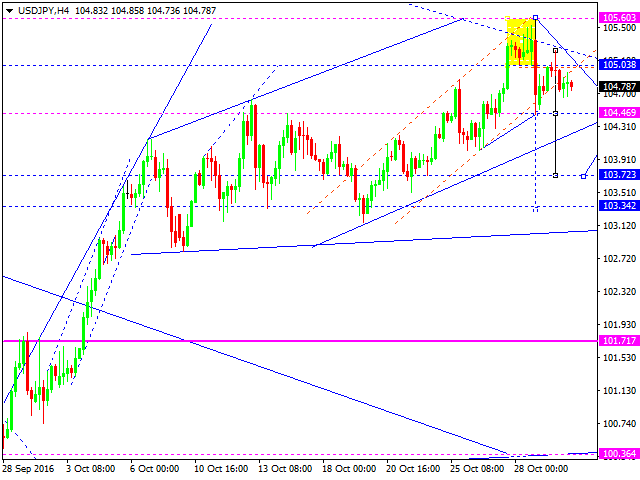The height and width of the screenshot is (480, 640).
Task: Select the 101.930 price scale value
Action: [x=620, y=325]
